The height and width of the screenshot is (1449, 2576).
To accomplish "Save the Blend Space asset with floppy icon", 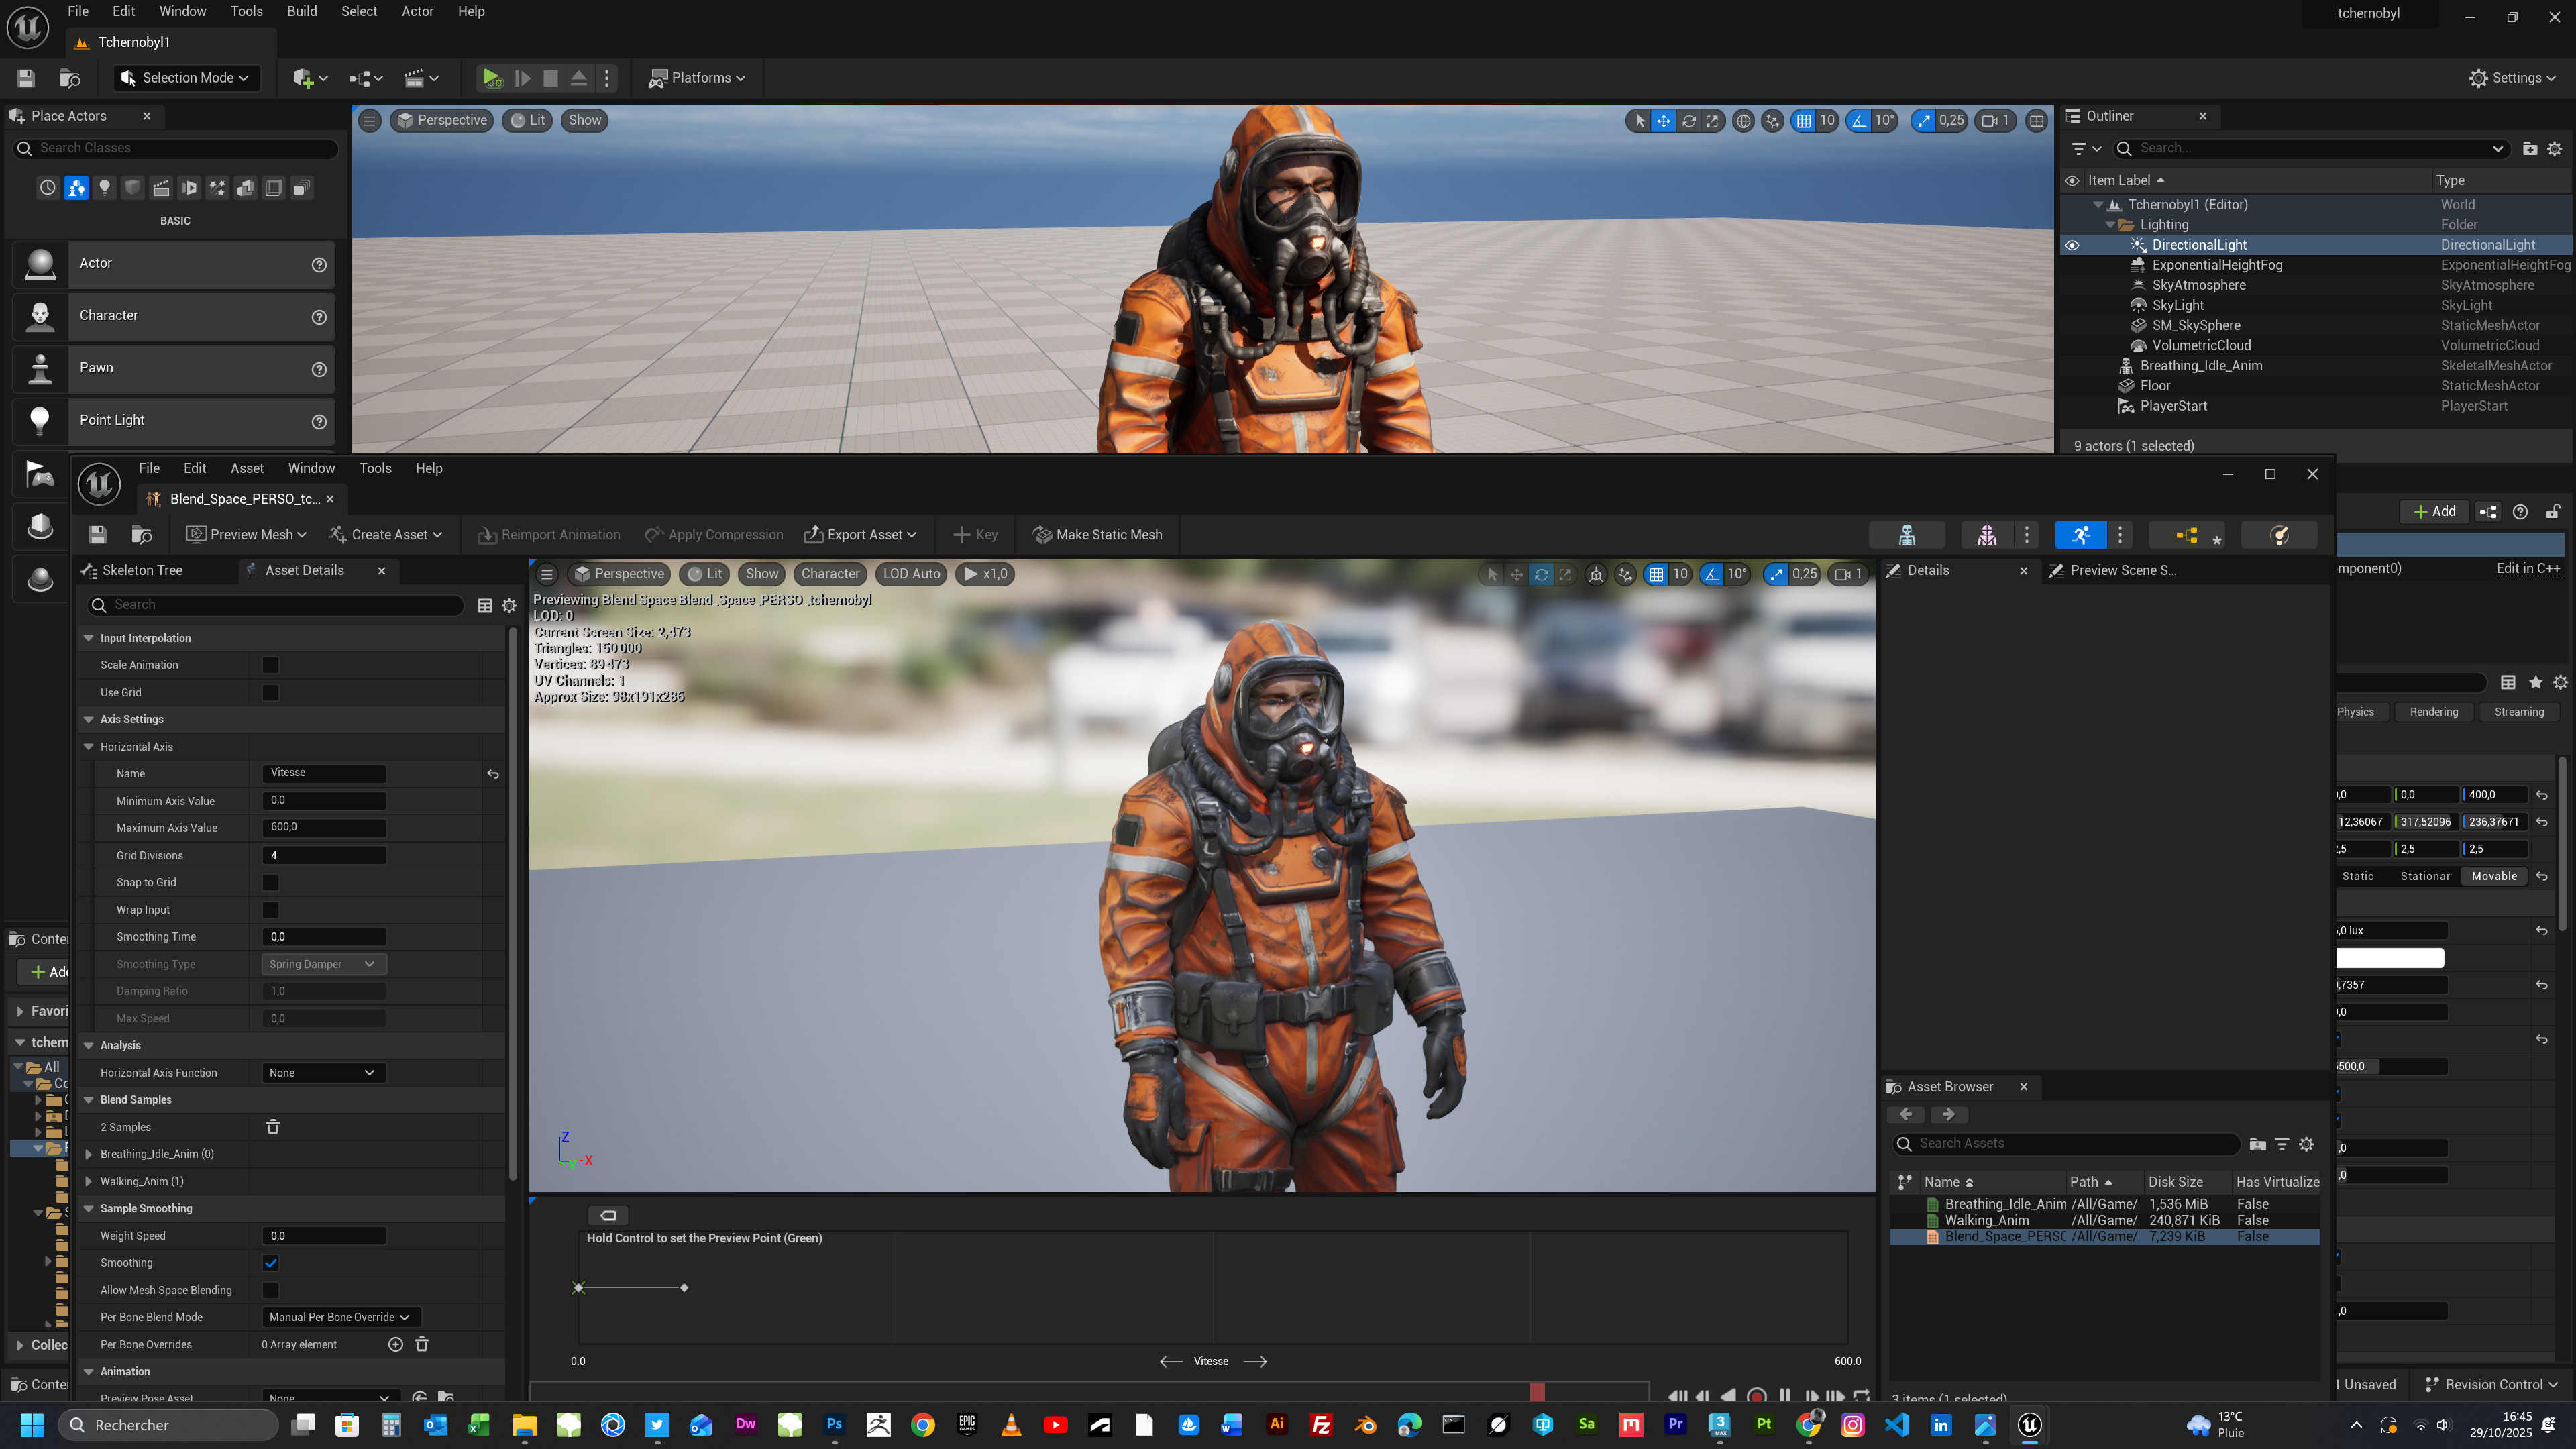I will click(97, 535).
